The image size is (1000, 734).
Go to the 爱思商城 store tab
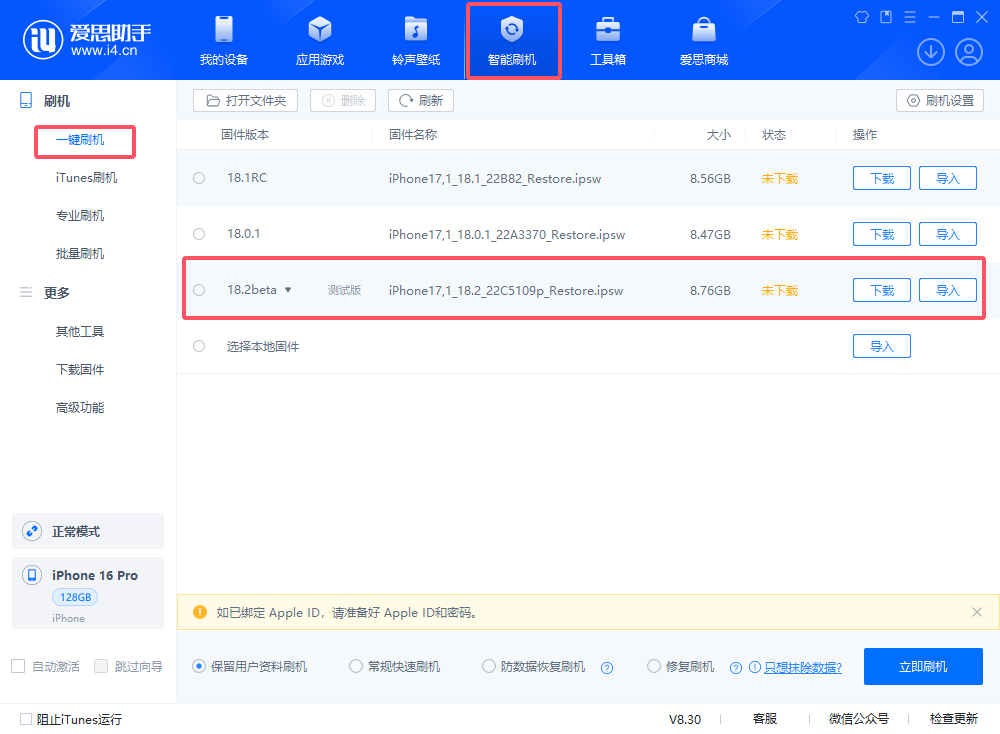704,41
